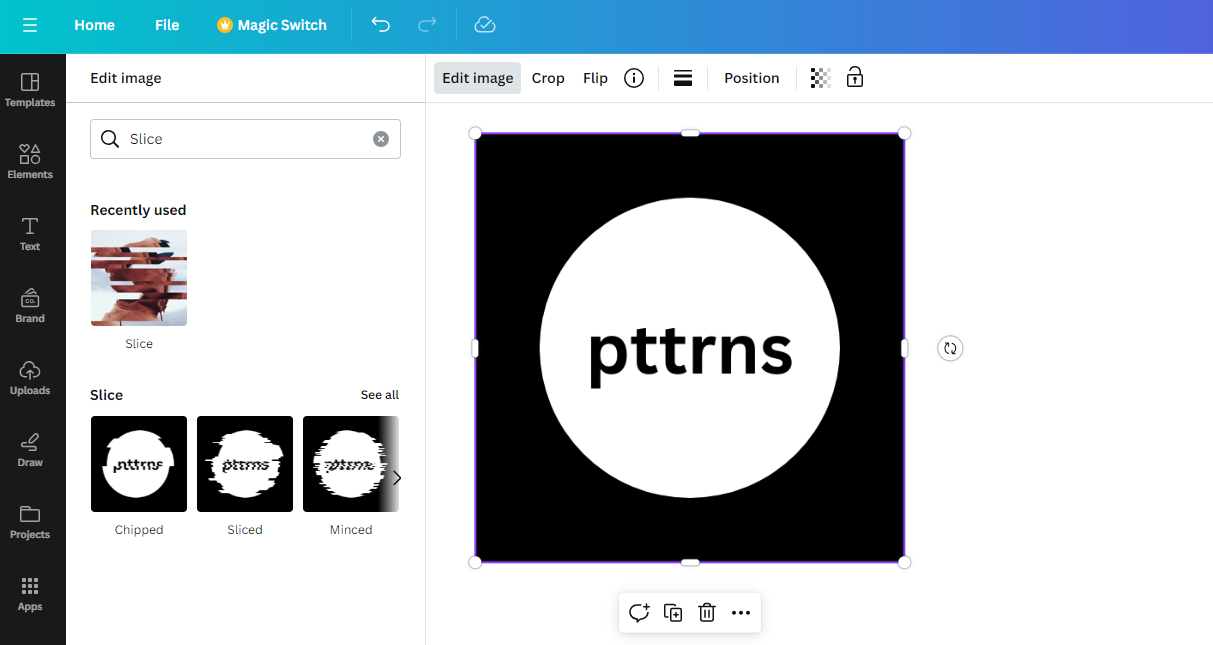Open the Templates sidebar panel
Screen dimensions: 1213x645
[30, 90]
